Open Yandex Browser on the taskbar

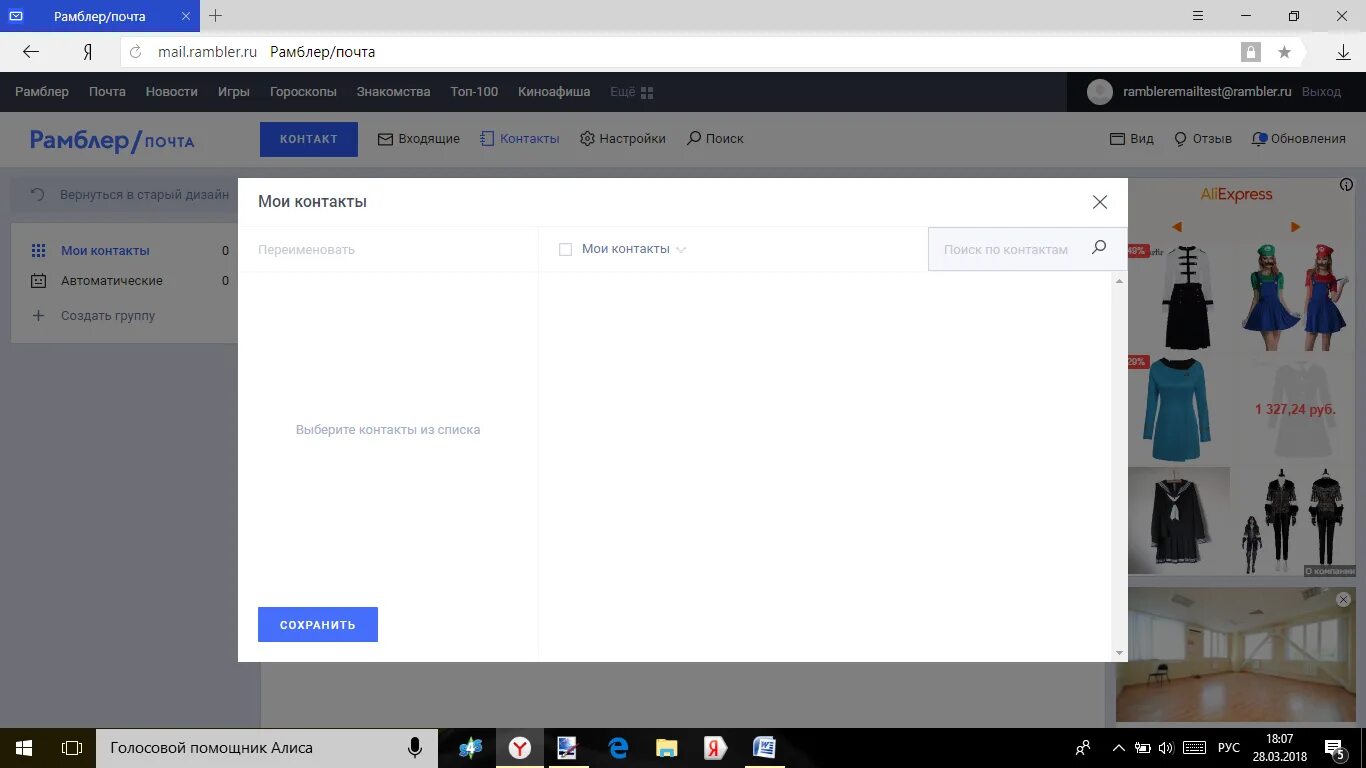point(520,748)
